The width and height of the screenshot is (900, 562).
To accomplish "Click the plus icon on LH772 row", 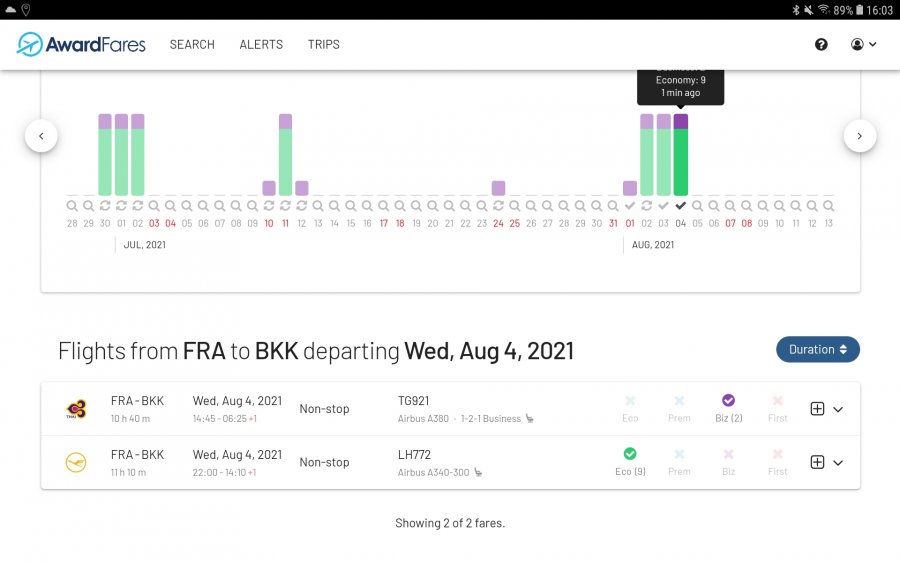I will 817,462.
